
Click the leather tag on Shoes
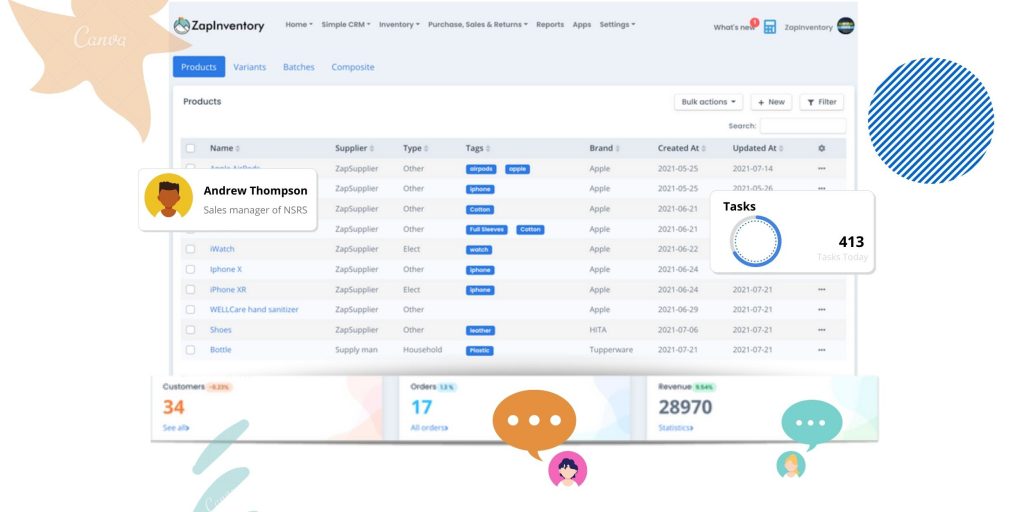tap(480, 330)
